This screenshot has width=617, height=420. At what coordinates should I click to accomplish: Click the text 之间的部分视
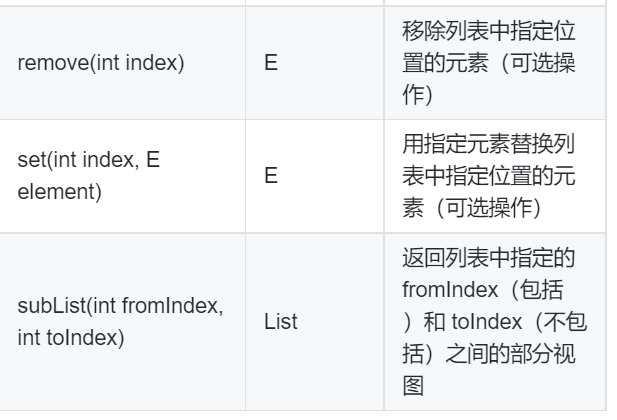[x=510, y=353]
